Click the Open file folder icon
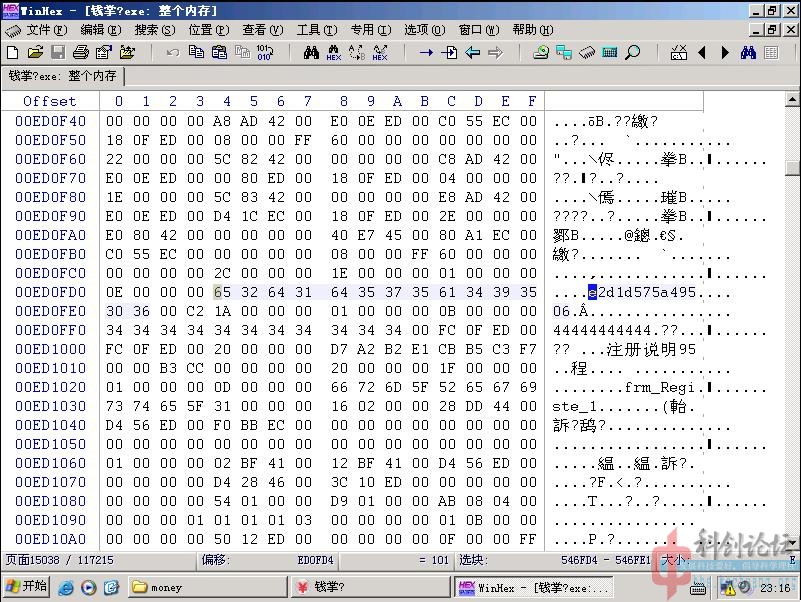The width and height of the screenshot is (801, 602). 35,52
